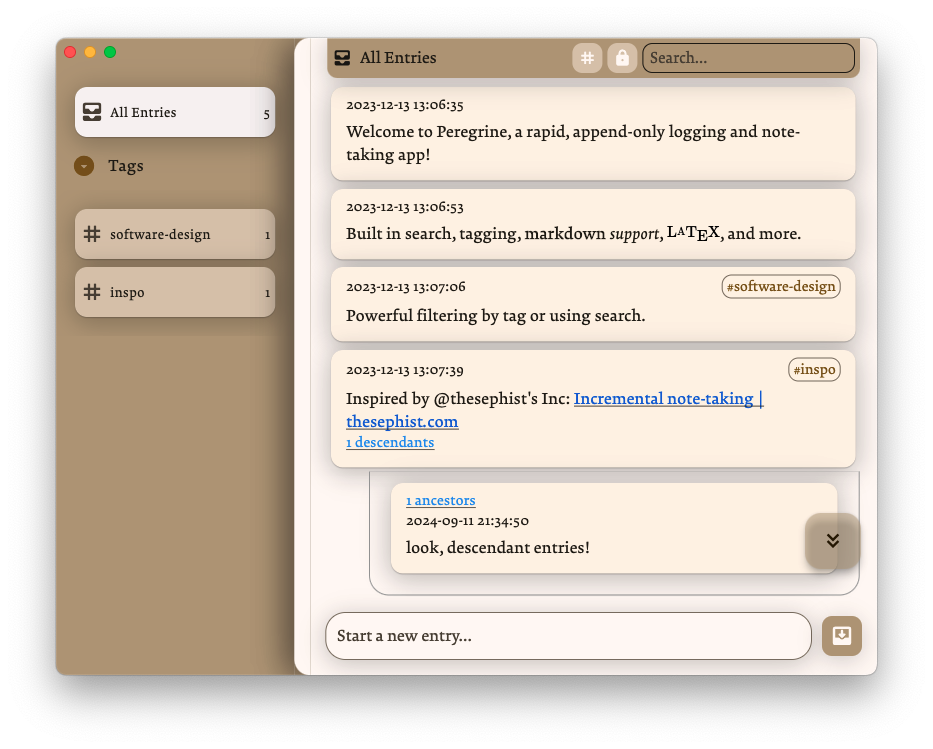Collapse the Tags section
The height and width of the screenshot is (749, 933).
(x=84, y=165)
